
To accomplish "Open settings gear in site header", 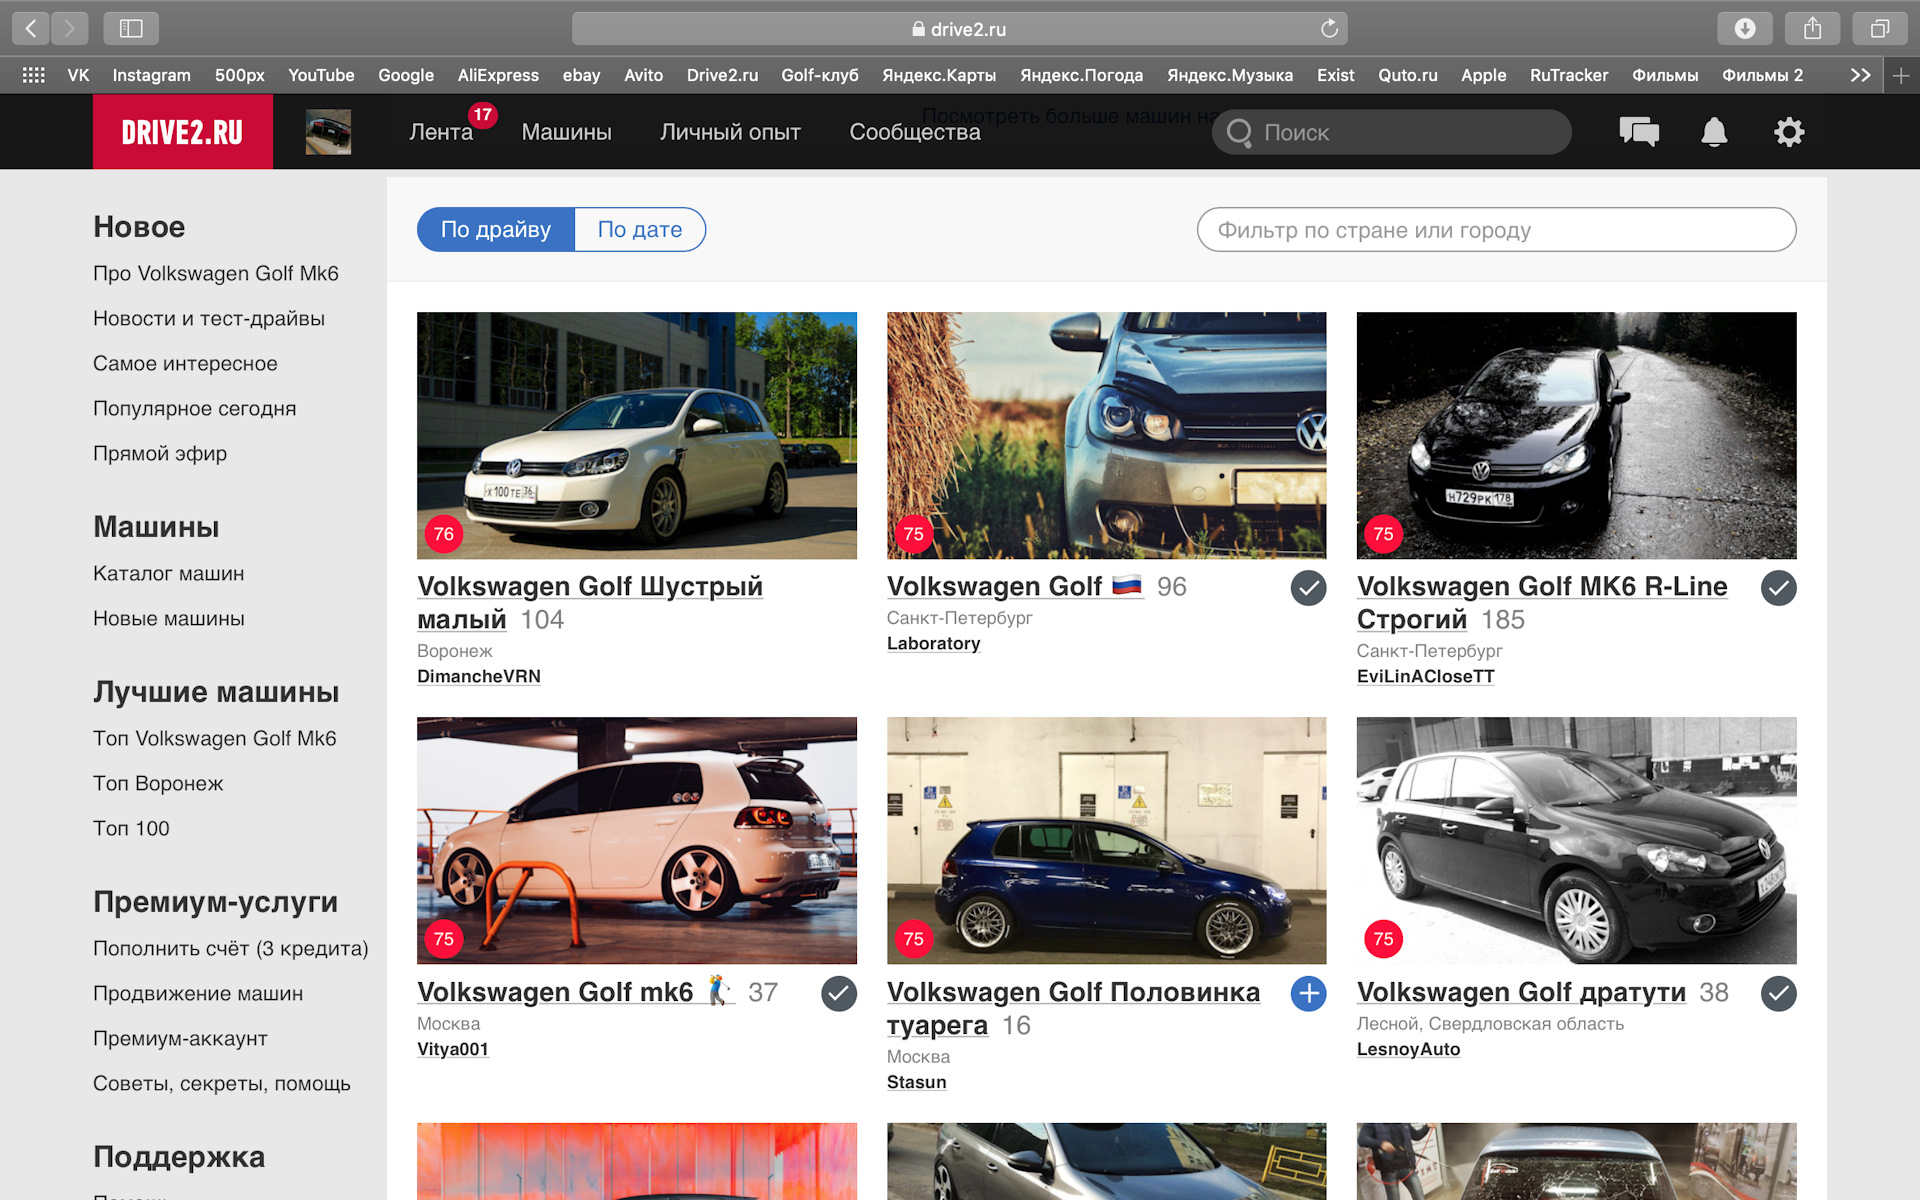I will 1789,132.
